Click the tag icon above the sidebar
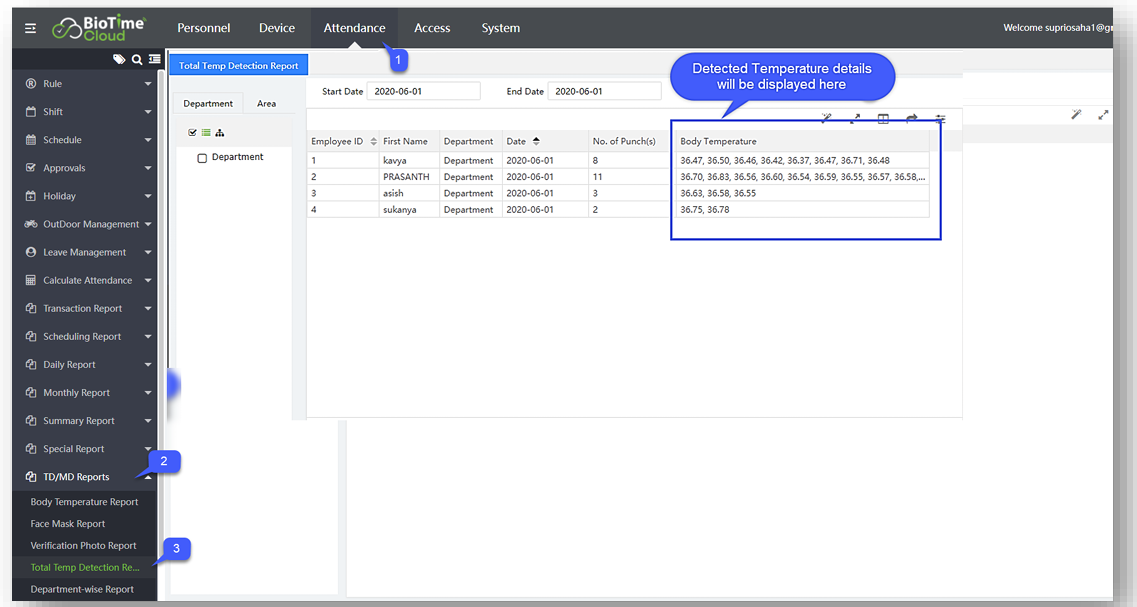1137x607 pixels. 119,60
